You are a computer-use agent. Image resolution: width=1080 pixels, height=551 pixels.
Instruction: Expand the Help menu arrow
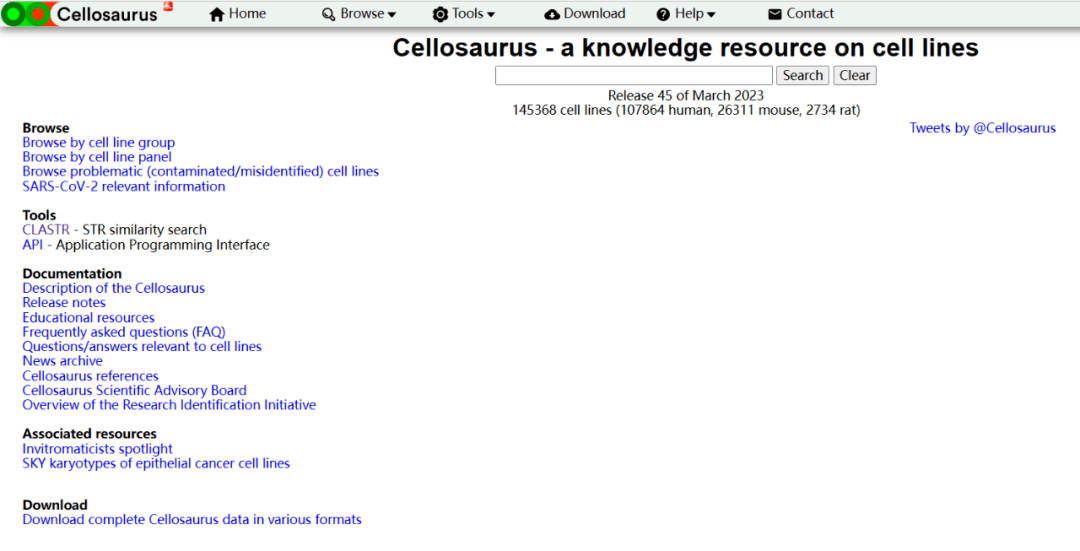click(x=712, y=15)
